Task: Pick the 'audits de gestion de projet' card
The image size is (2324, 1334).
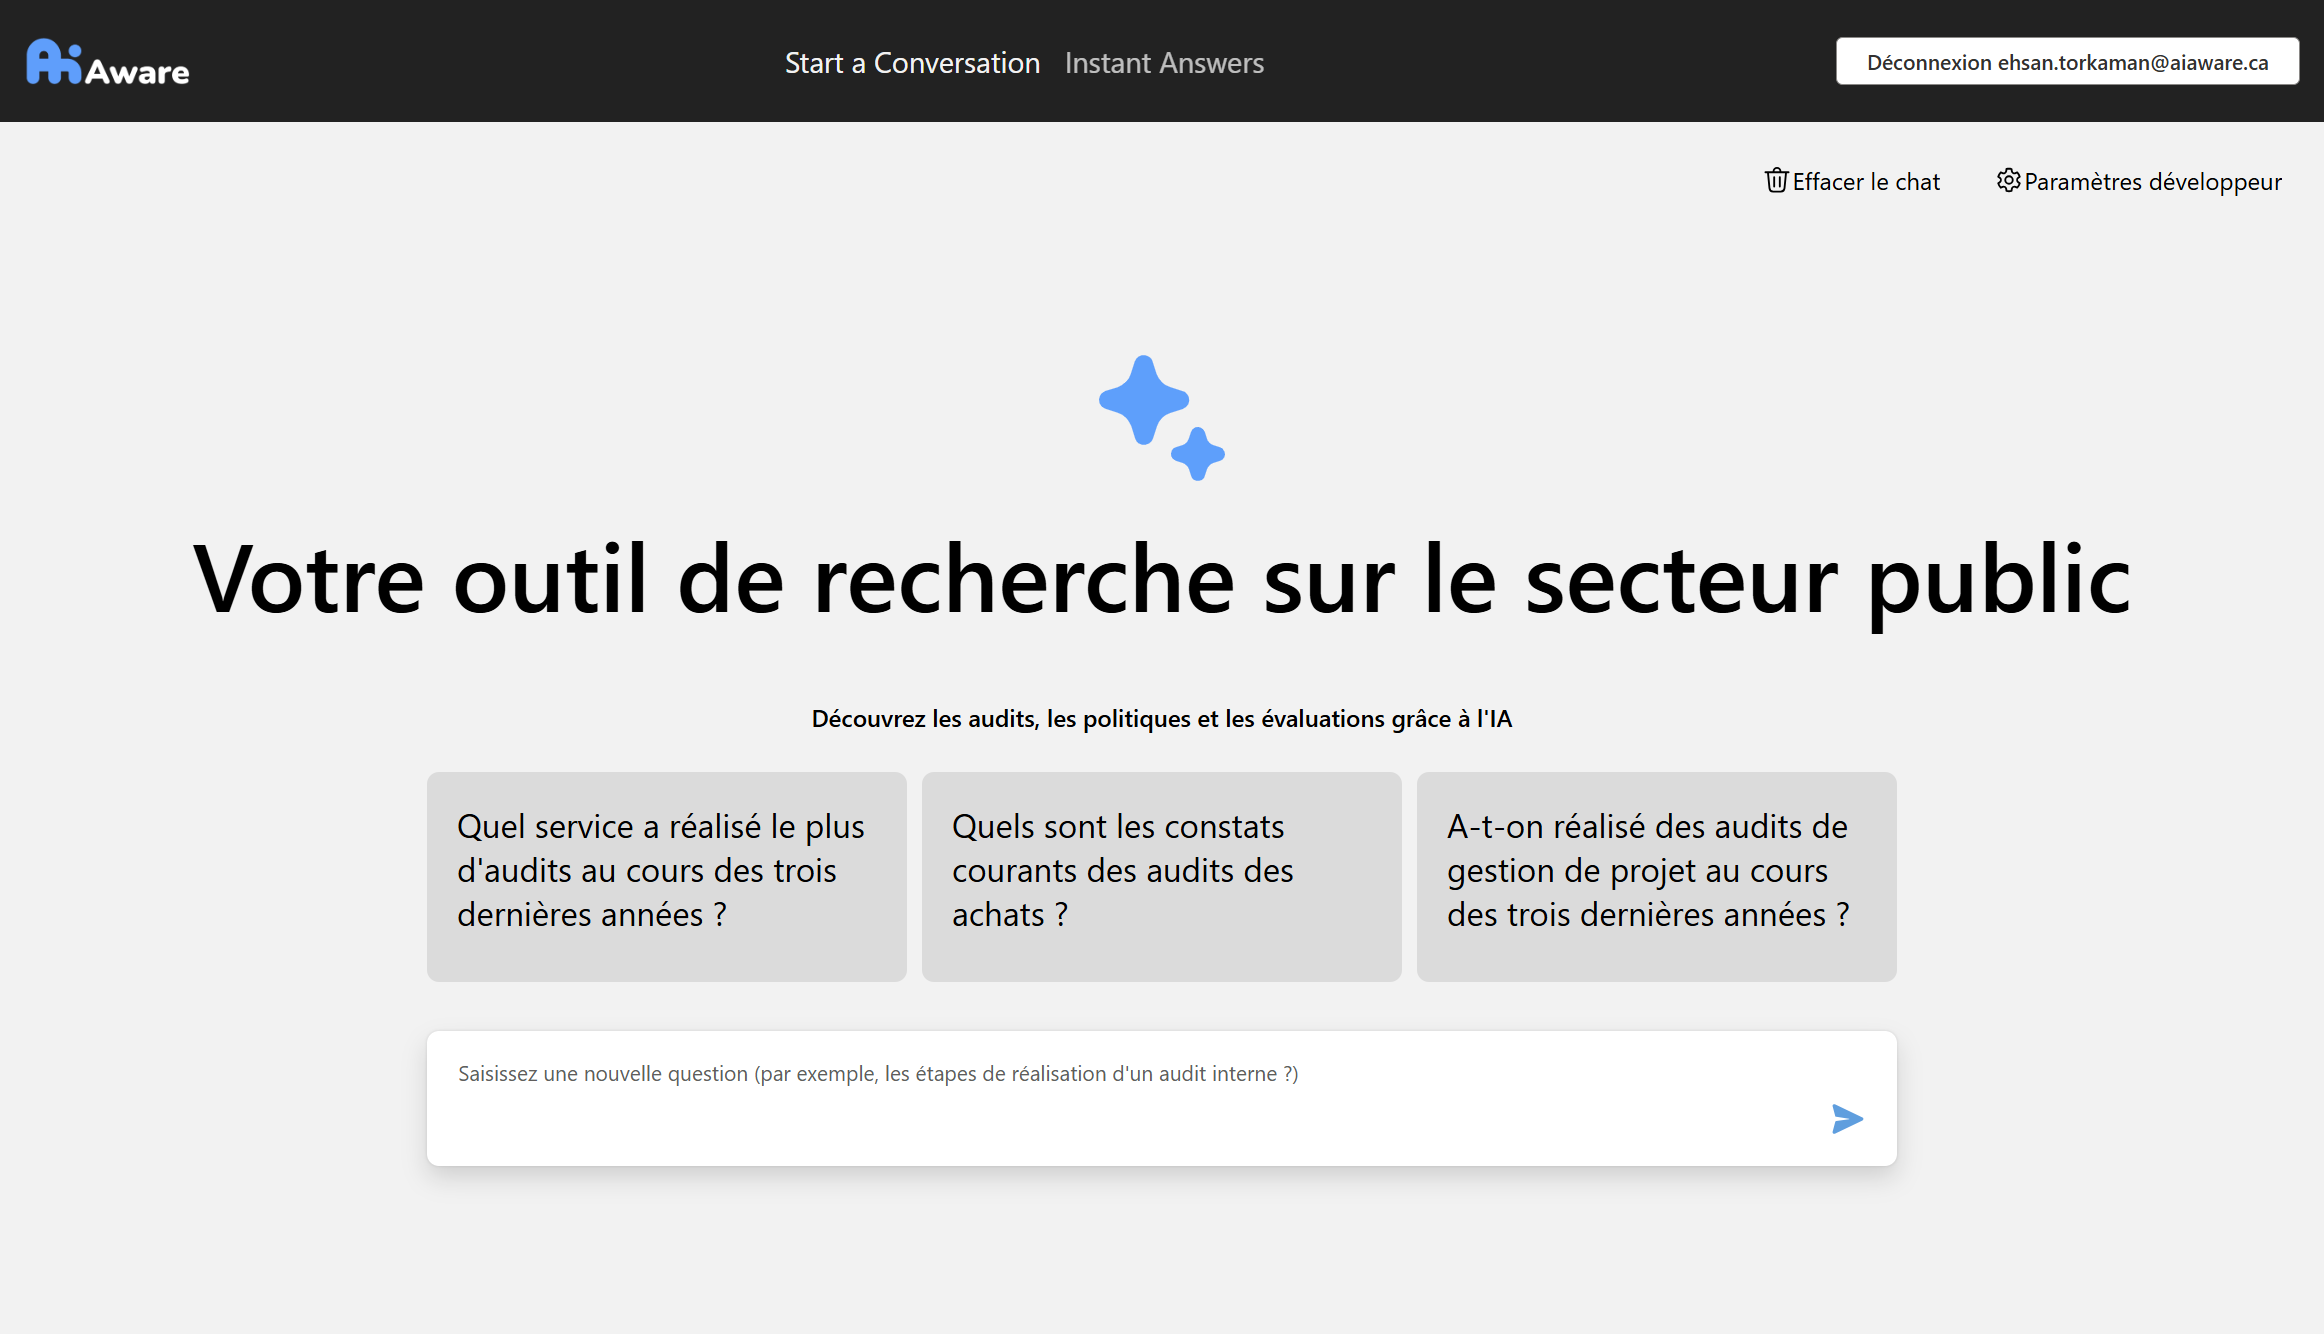Action: pyautogui.click(x=1656, y=875)
